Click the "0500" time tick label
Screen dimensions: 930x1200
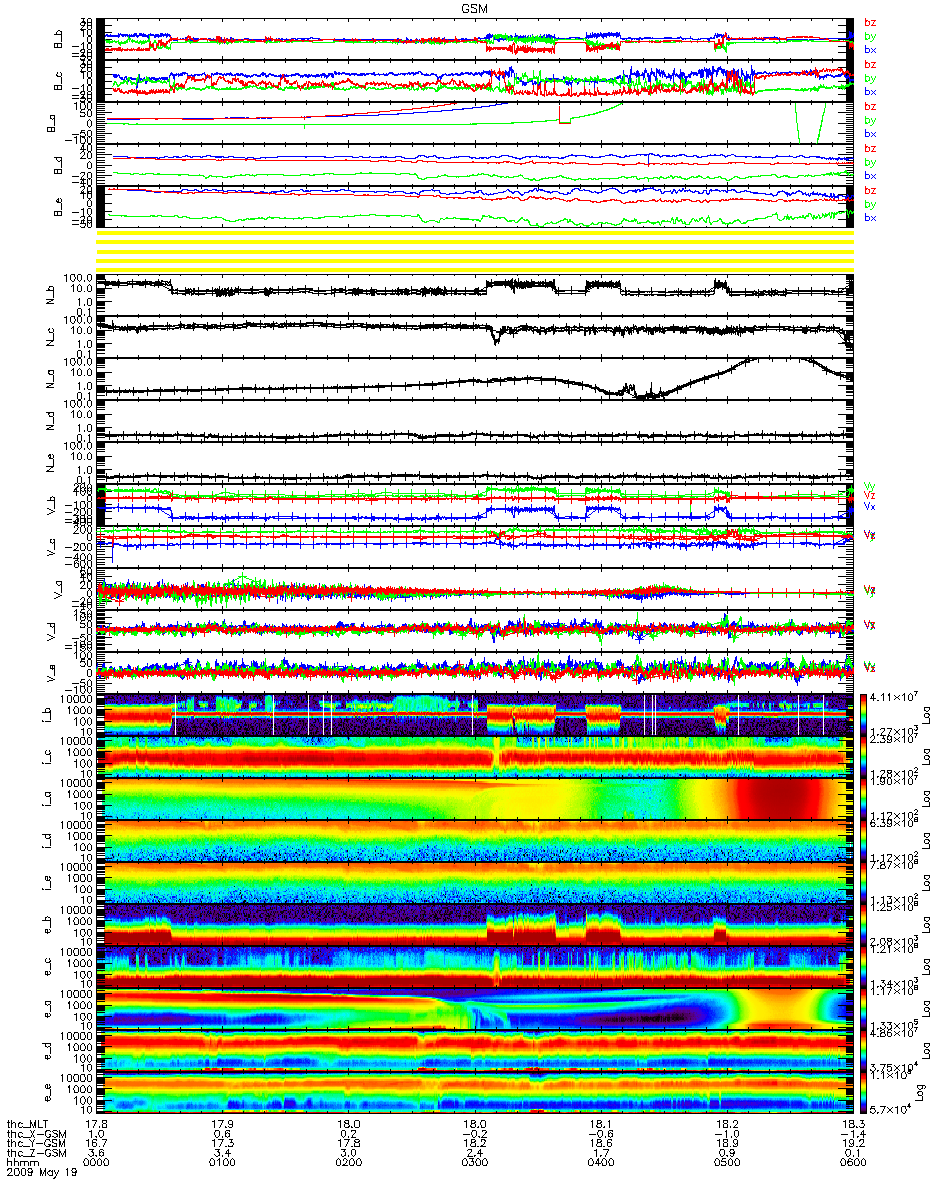pyautogui.click(x=728, y=1164)
